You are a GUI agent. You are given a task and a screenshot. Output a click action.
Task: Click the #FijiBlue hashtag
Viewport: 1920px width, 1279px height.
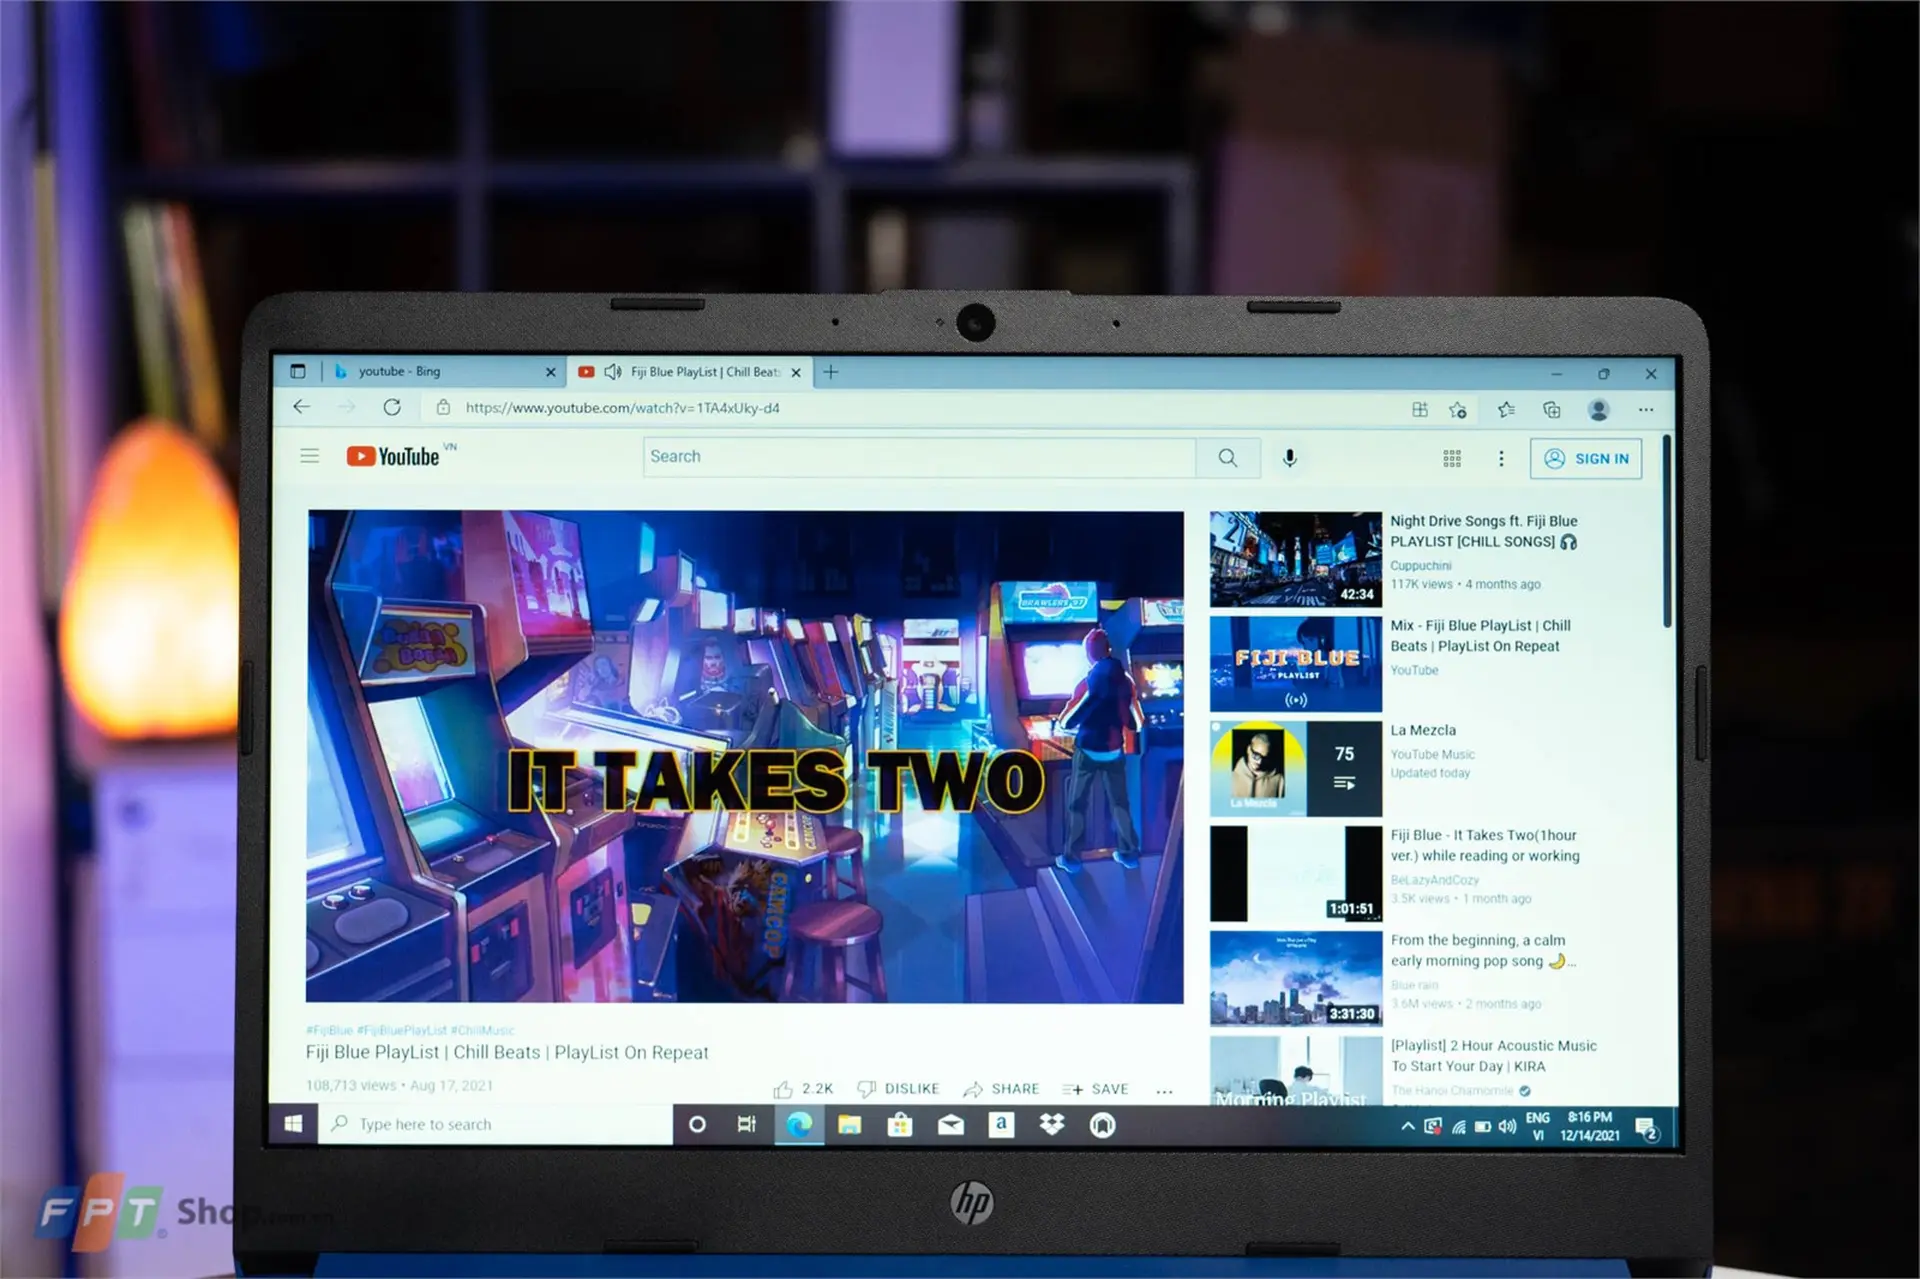(329, 1030)
